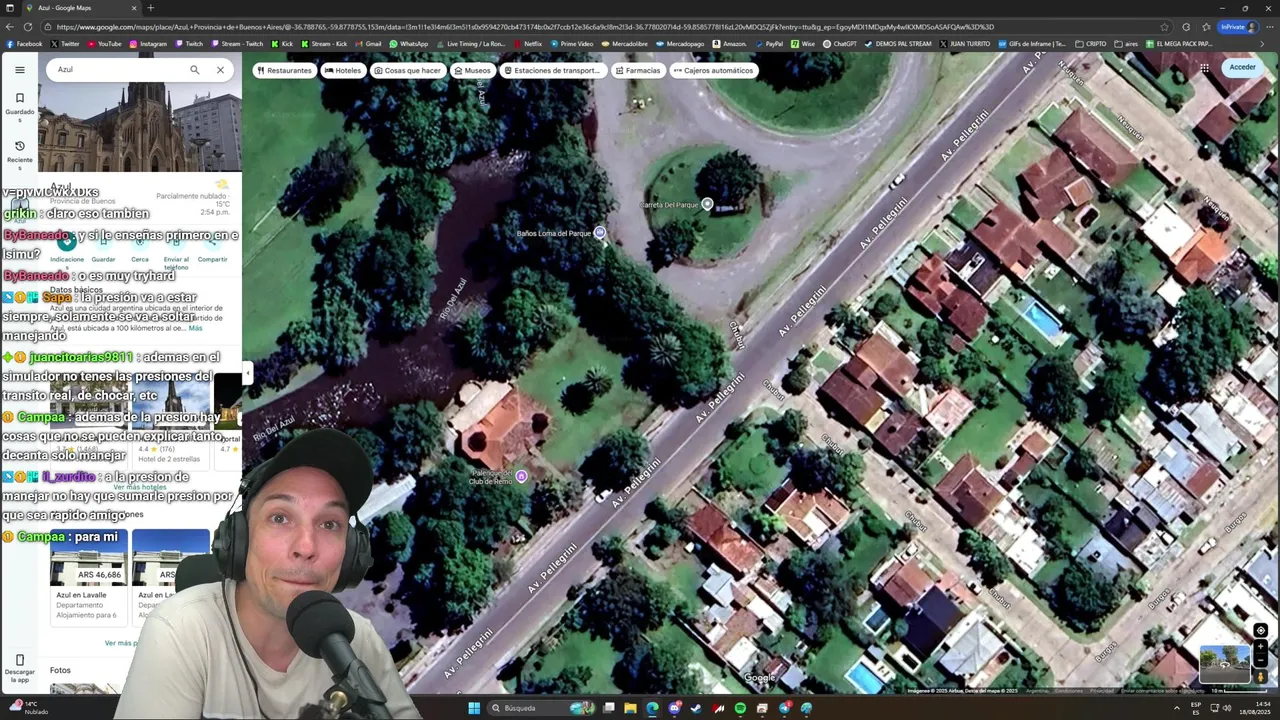
Task: Select the Cajeros automáticos chip
Action: click(x=713, y=70)
